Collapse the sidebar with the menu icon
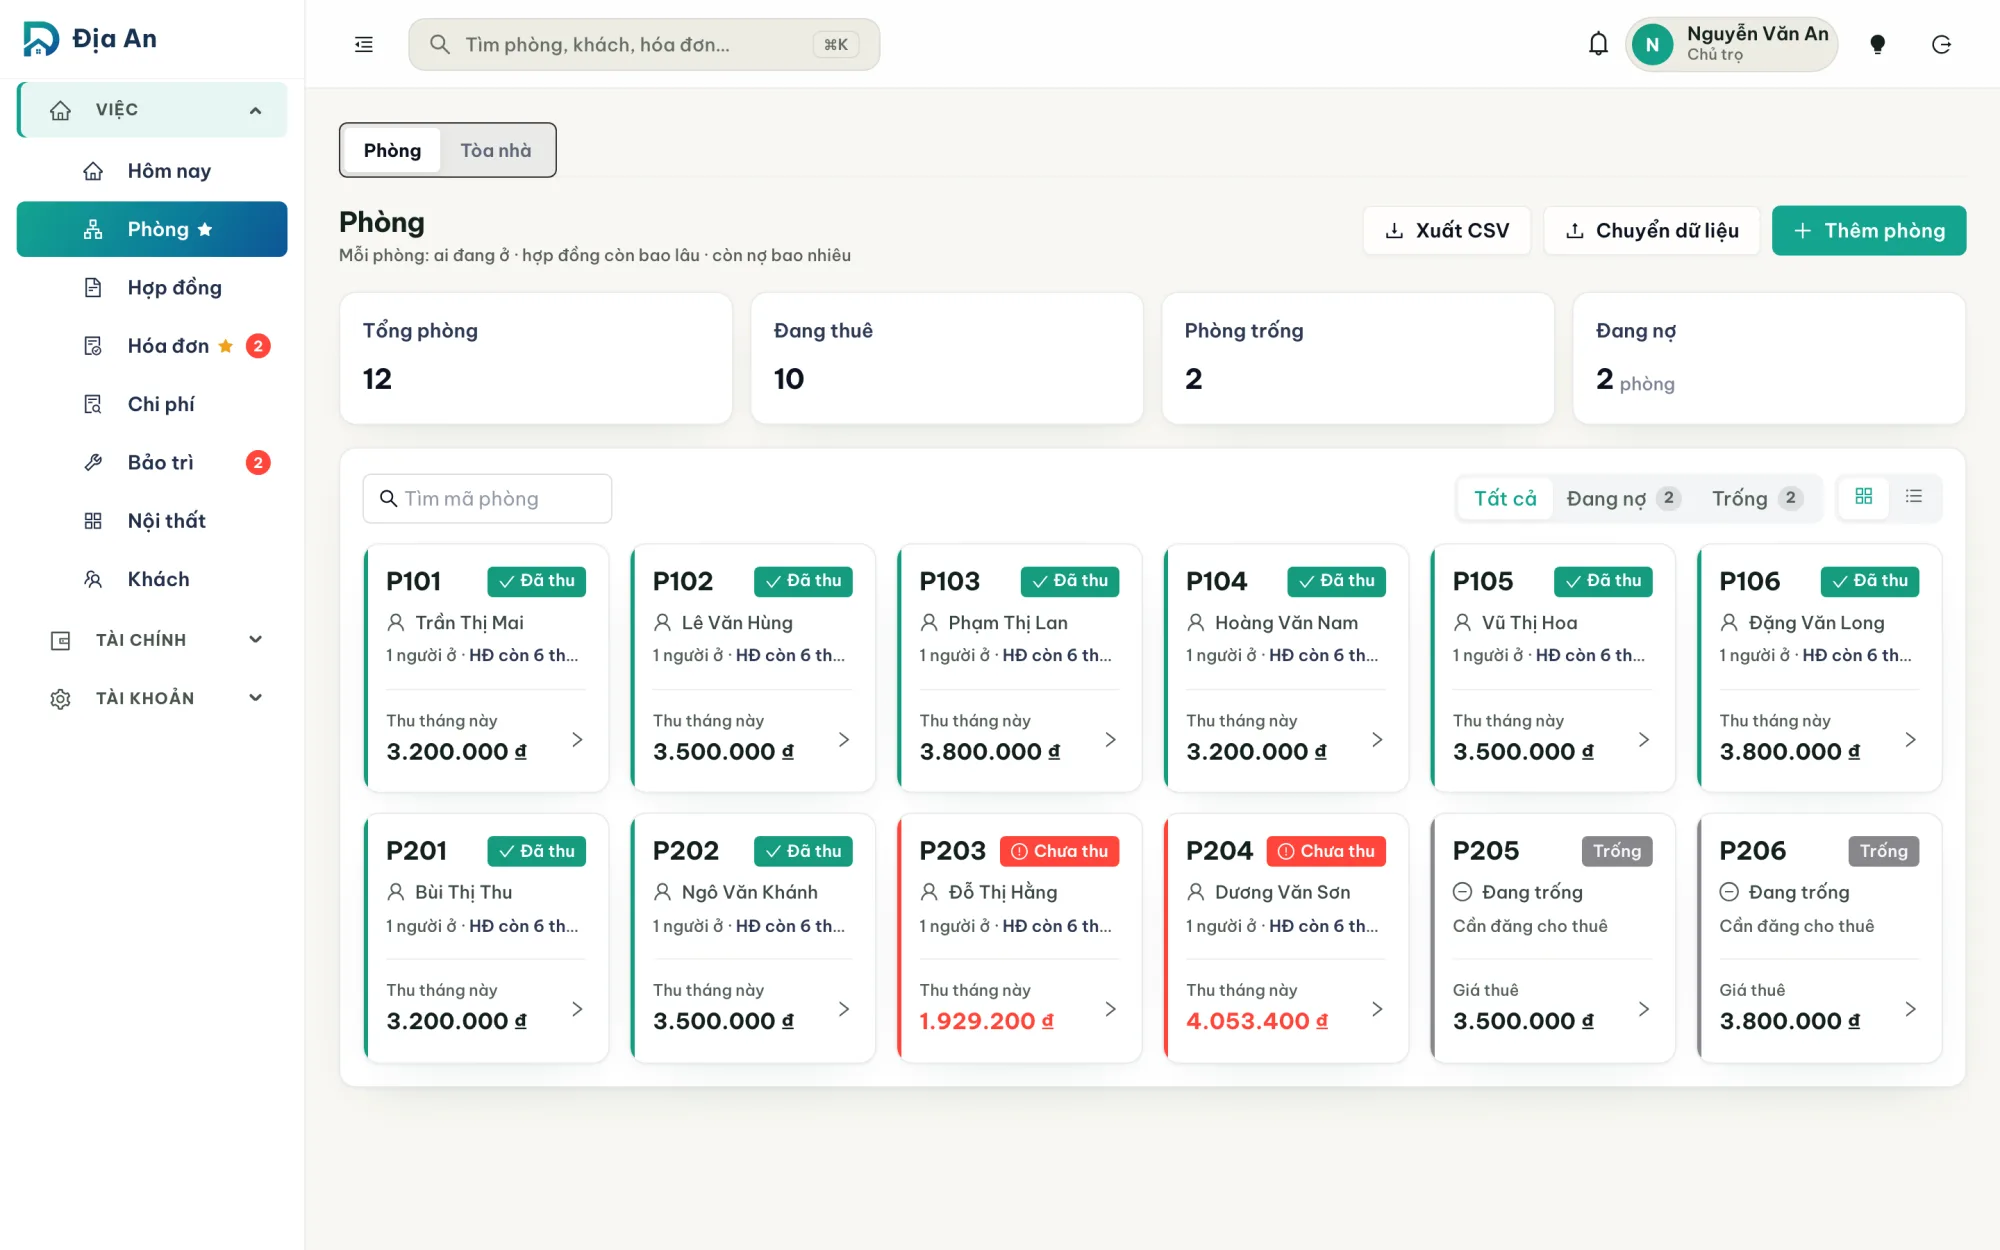The height and width of the screenshot is (1250, 2000). [x=364, y=44]
